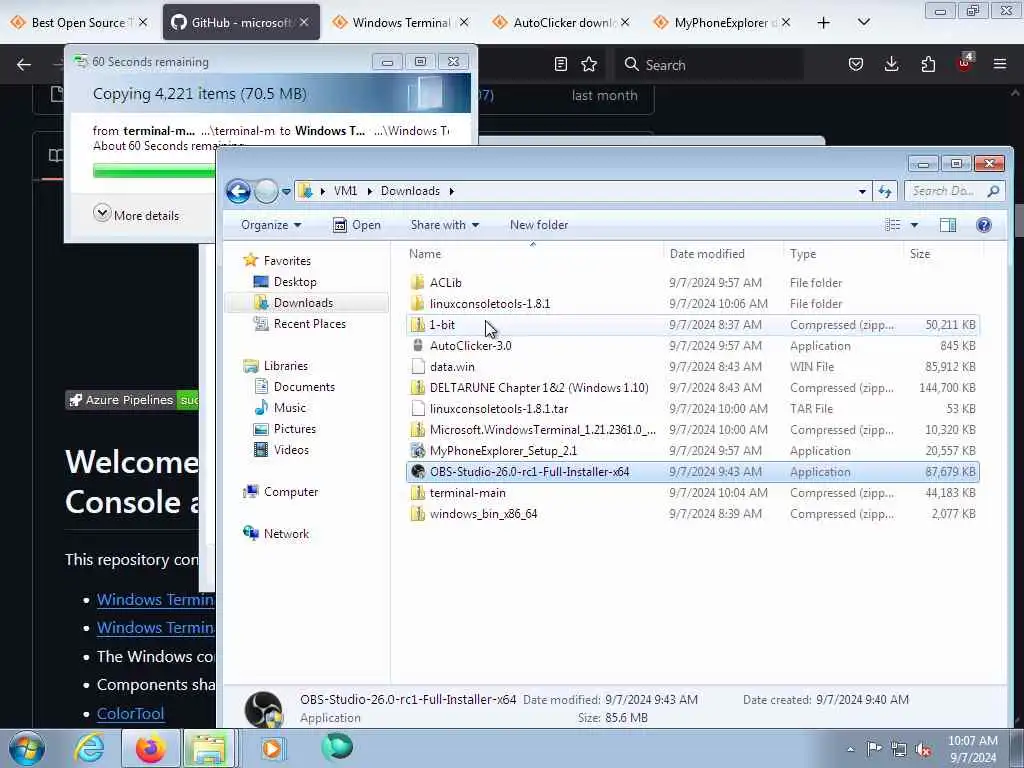Click the Open toolbar button
Screen dimensions: 1024x768
pyautogui.click(x=357, y=225)
